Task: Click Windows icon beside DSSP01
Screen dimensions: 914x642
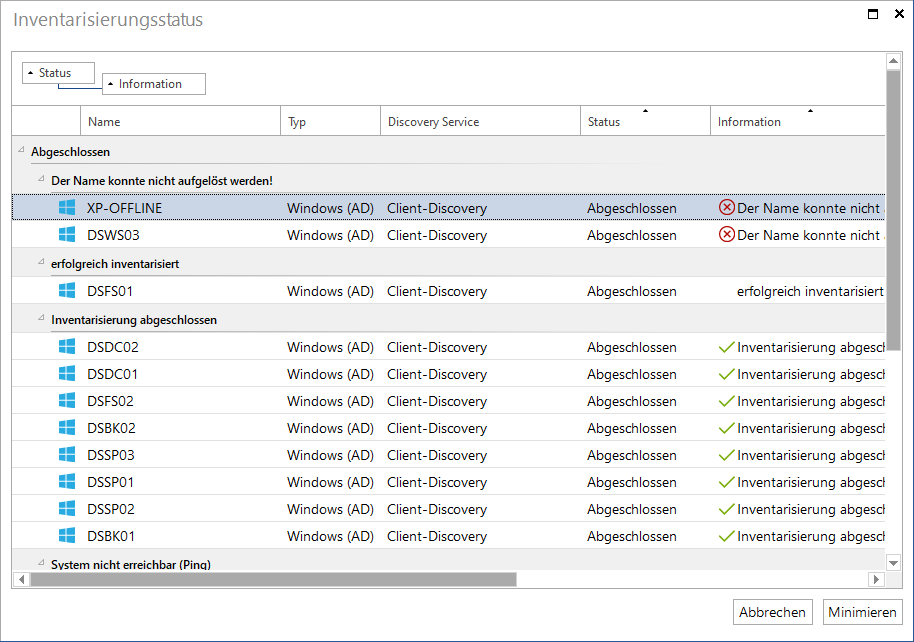Action: (67, 482)
